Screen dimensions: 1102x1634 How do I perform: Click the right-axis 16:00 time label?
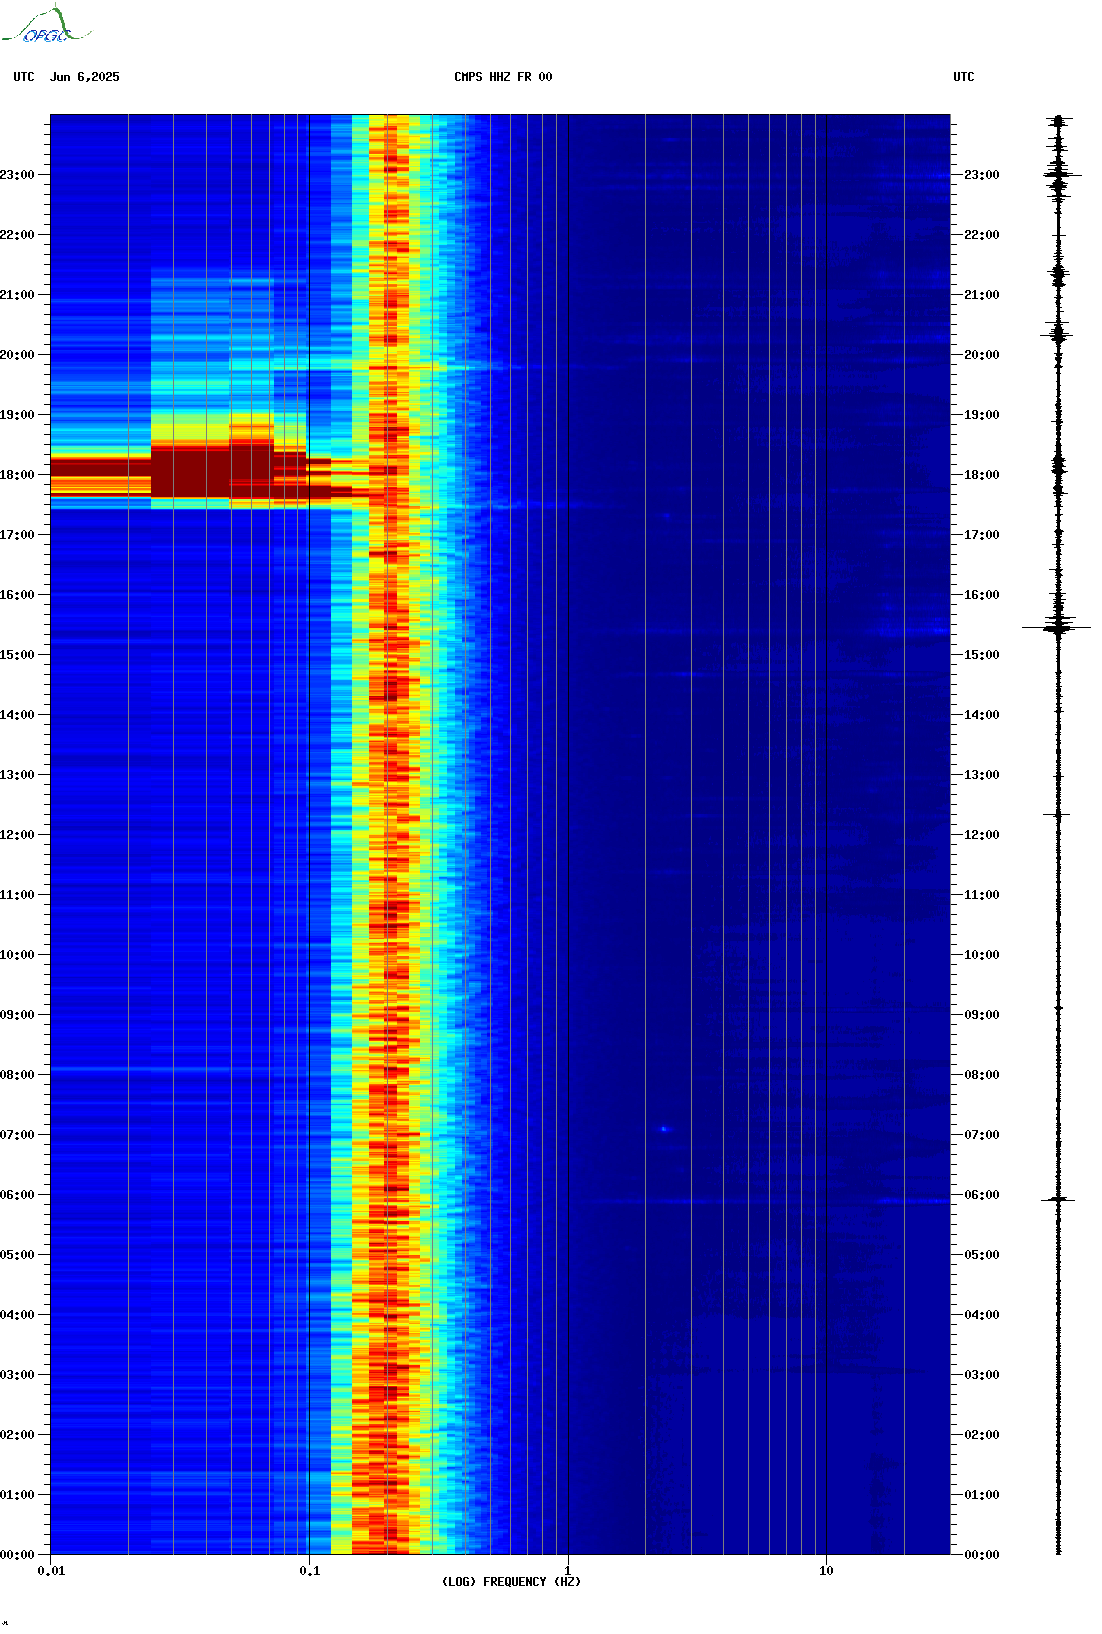[982, 595]
